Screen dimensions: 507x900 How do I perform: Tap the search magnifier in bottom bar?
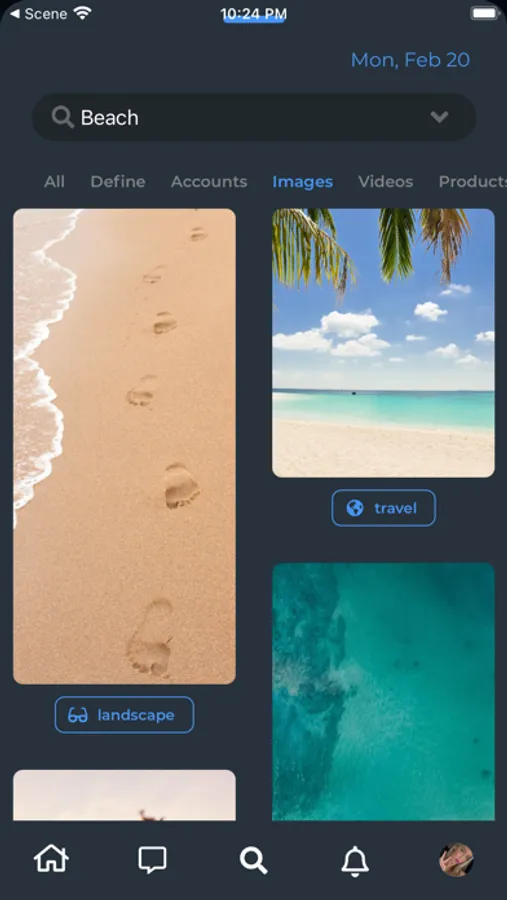253,860
